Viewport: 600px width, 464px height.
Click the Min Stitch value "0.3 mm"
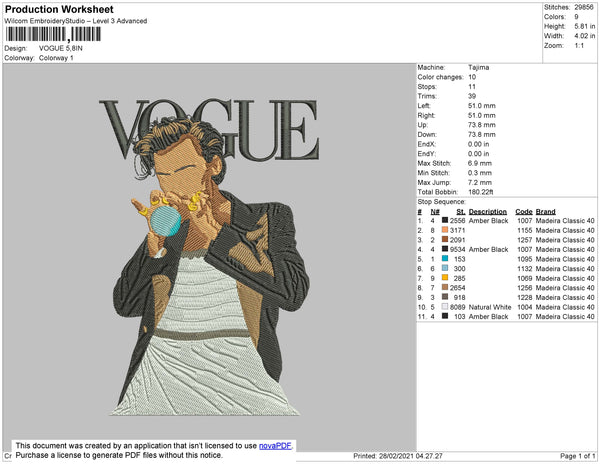(x=480, y=173)
